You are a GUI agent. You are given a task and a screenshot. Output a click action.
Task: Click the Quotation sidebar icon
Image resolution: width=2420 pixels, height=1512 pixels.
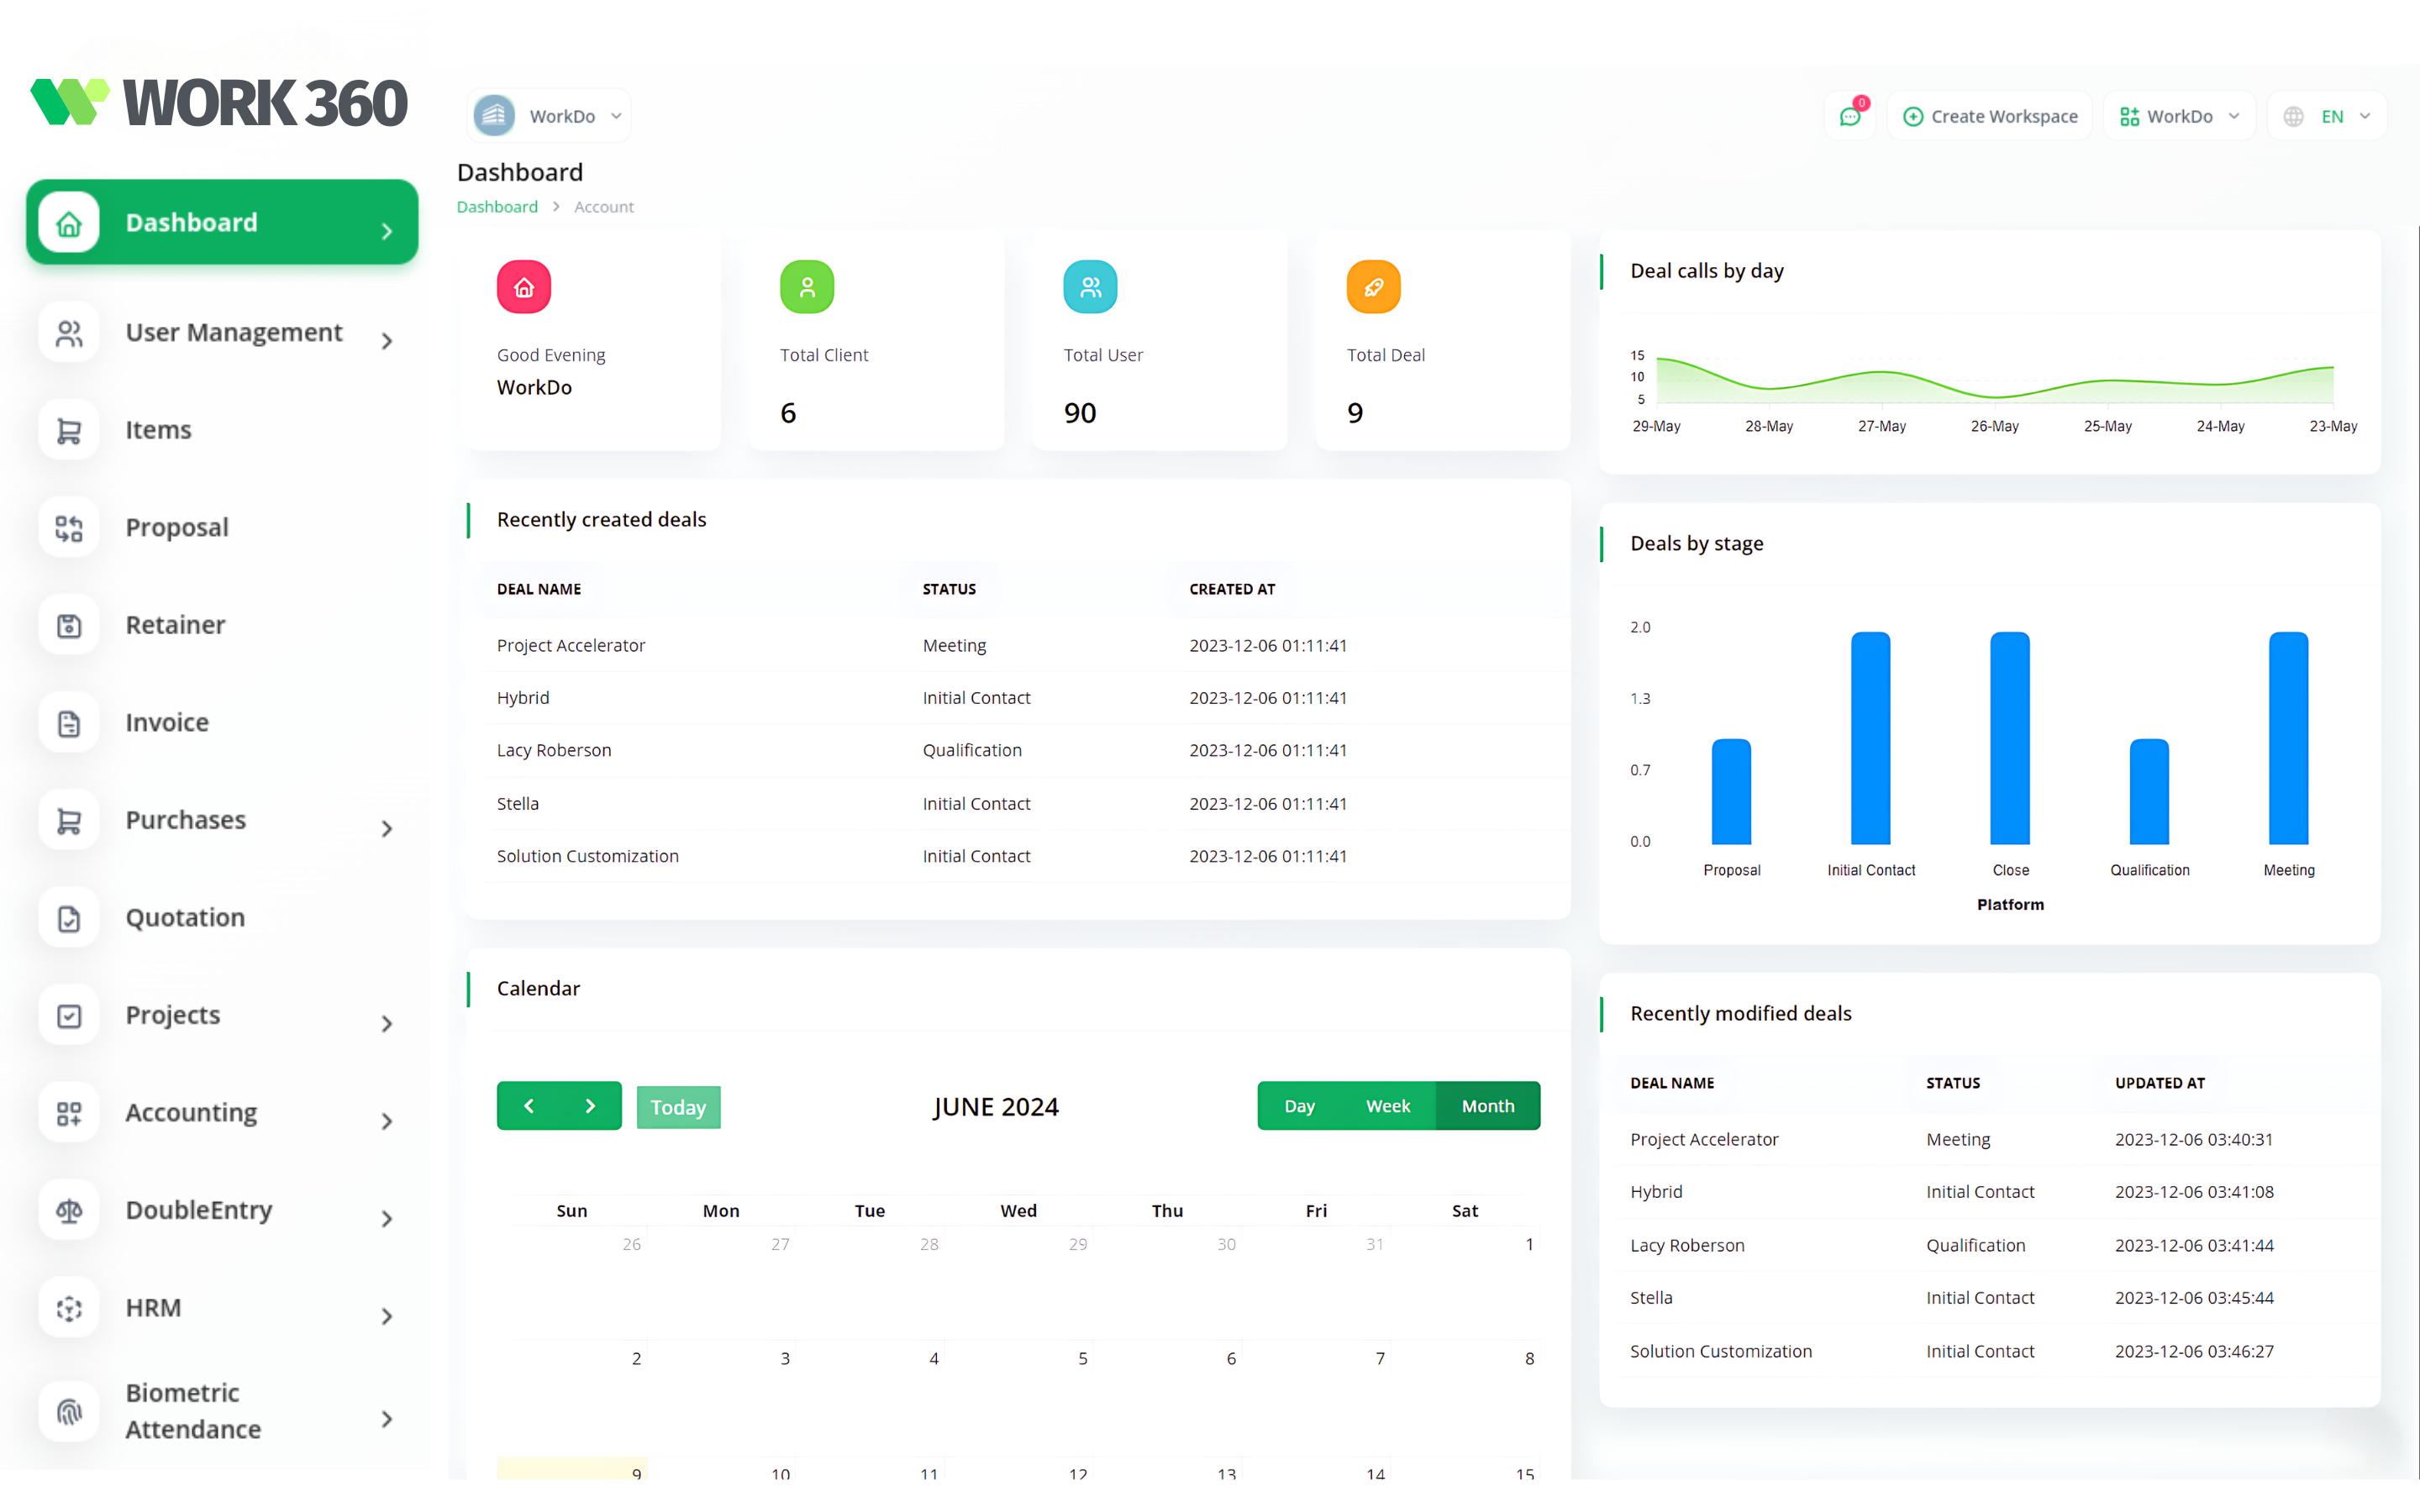point(69,918)
